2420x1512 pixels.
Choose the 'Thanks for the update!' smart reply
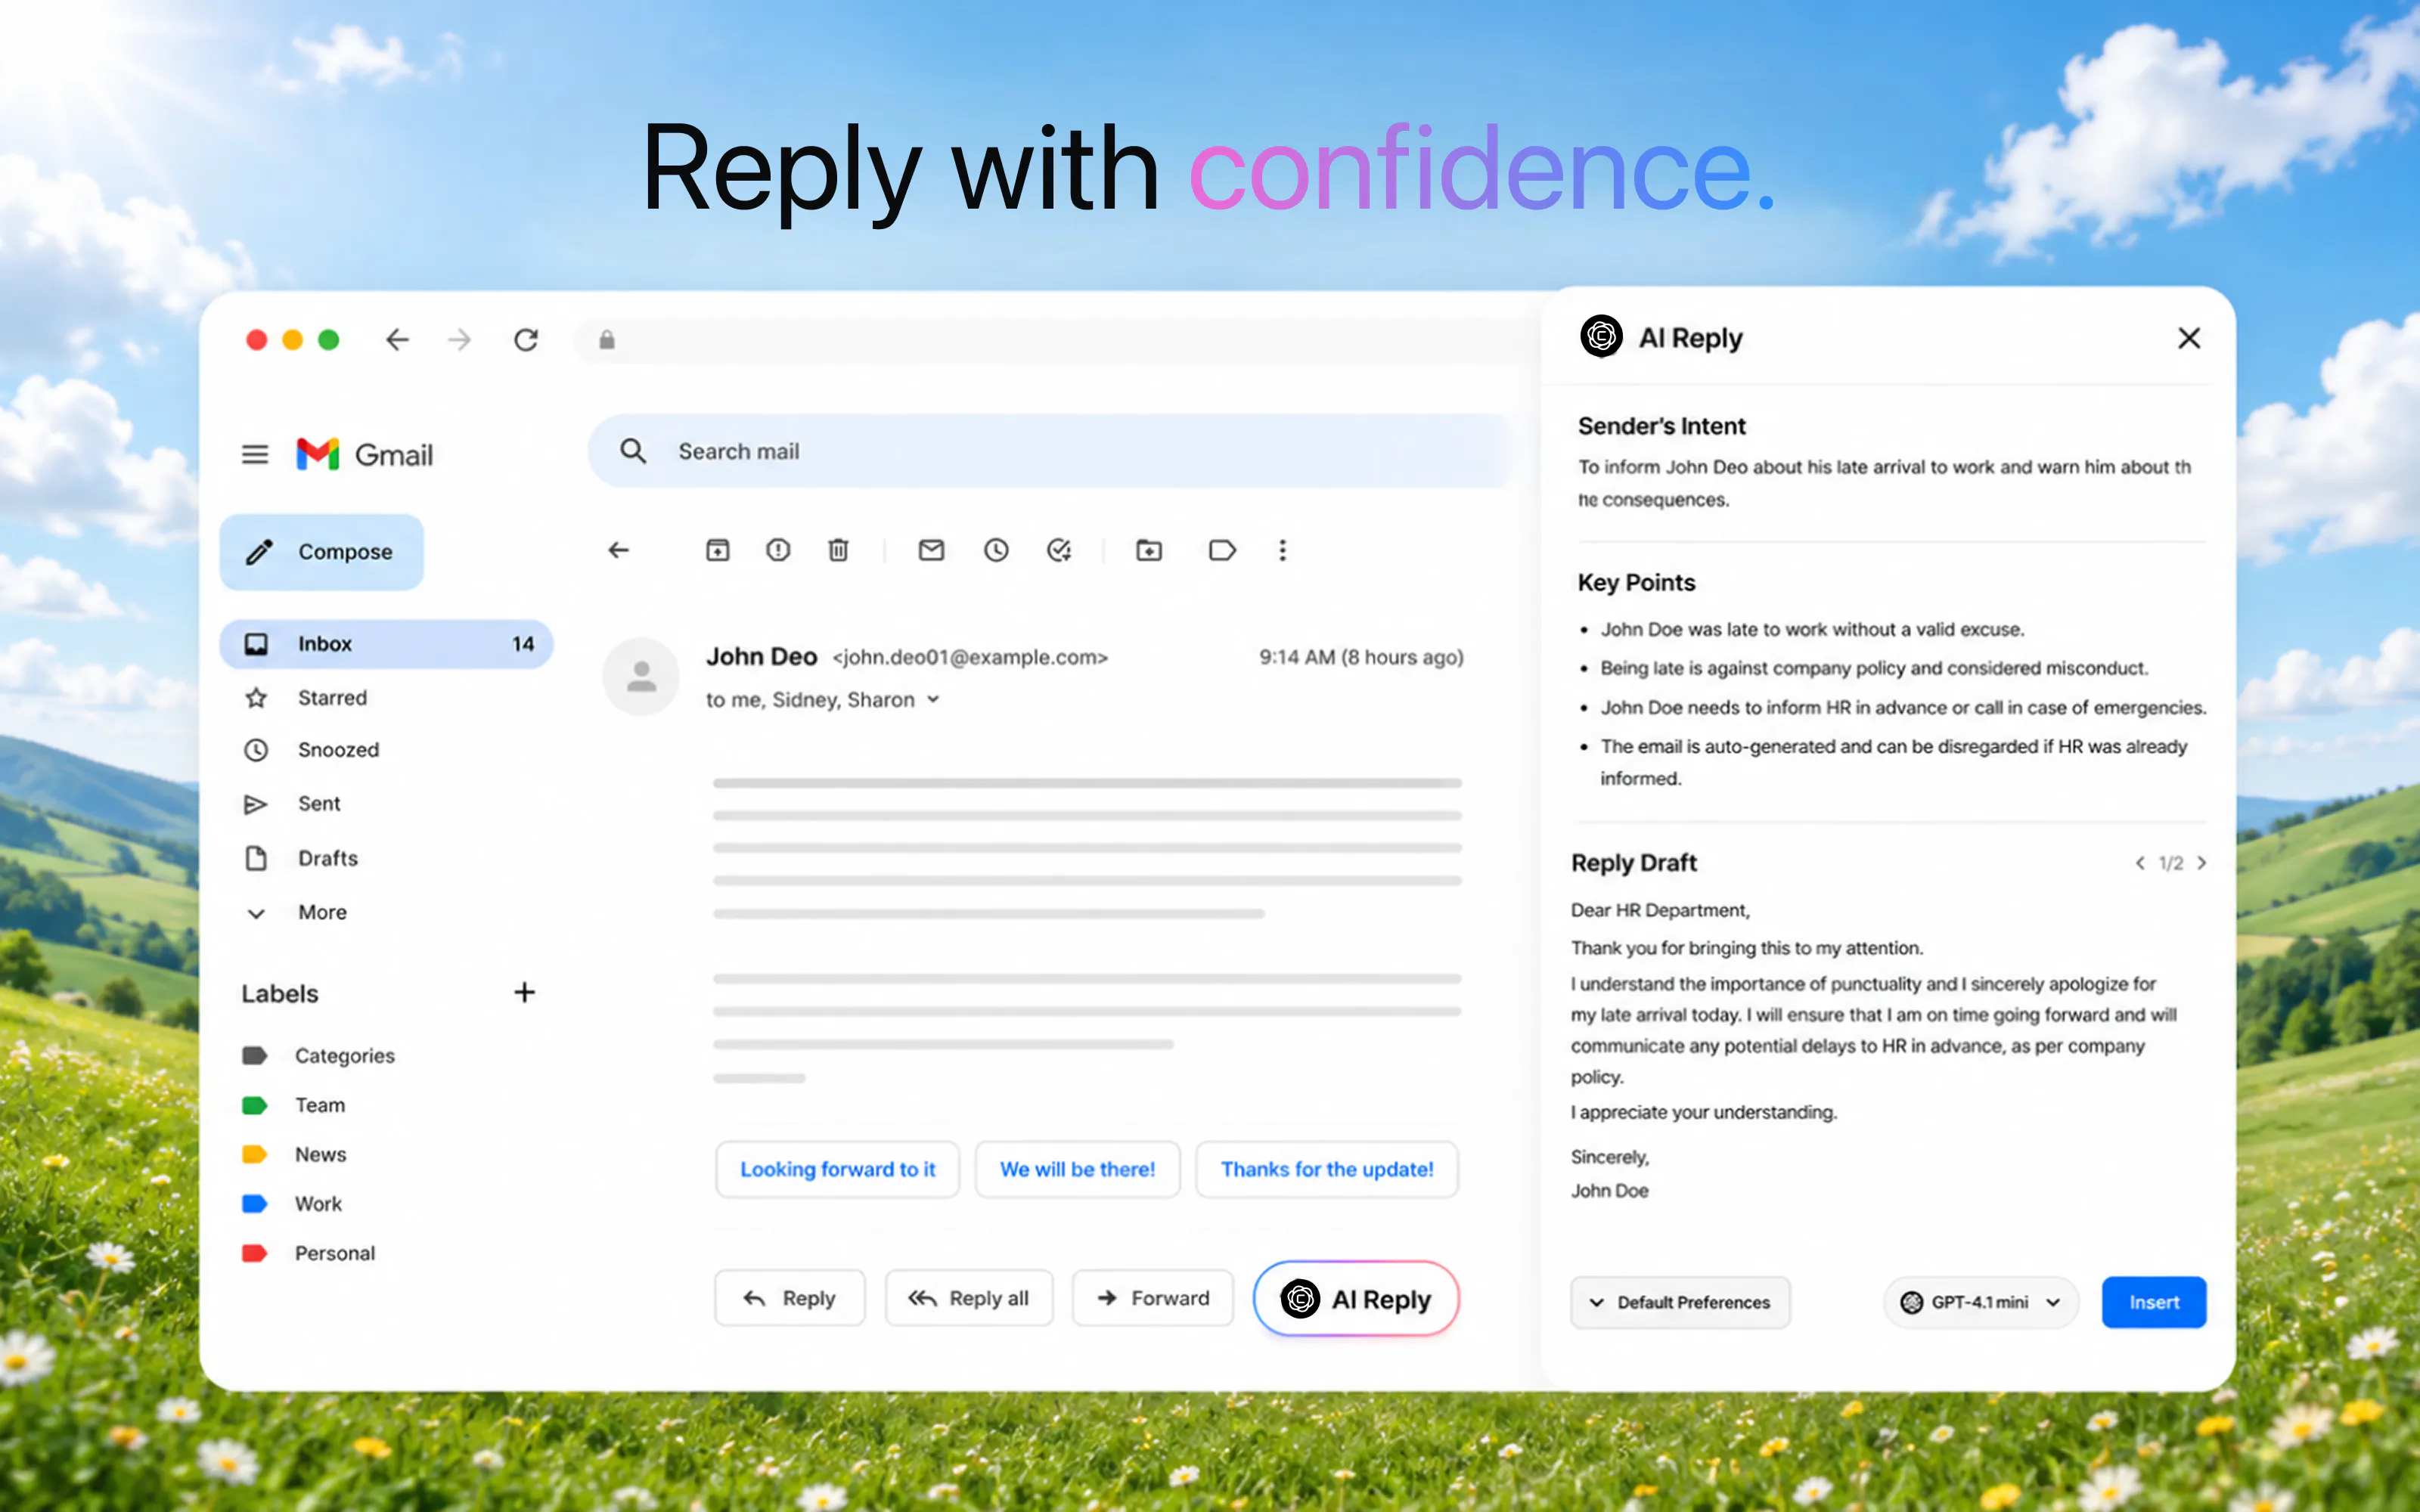point(1327,1169)
